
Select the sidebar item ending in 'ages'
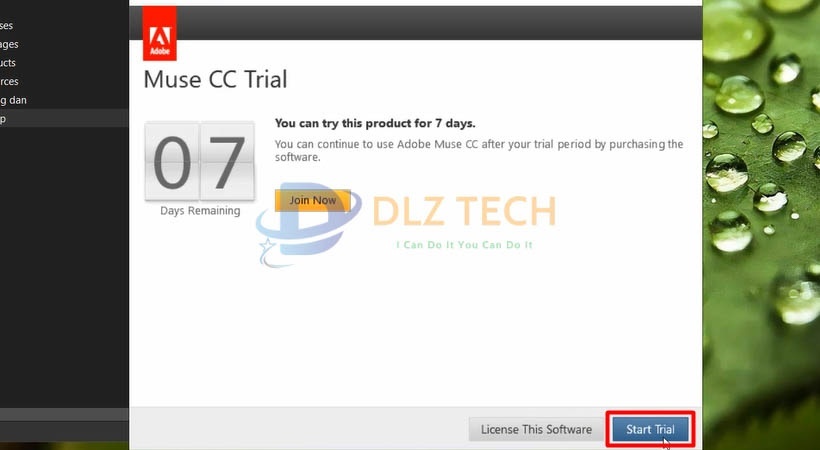click(9, 44)
